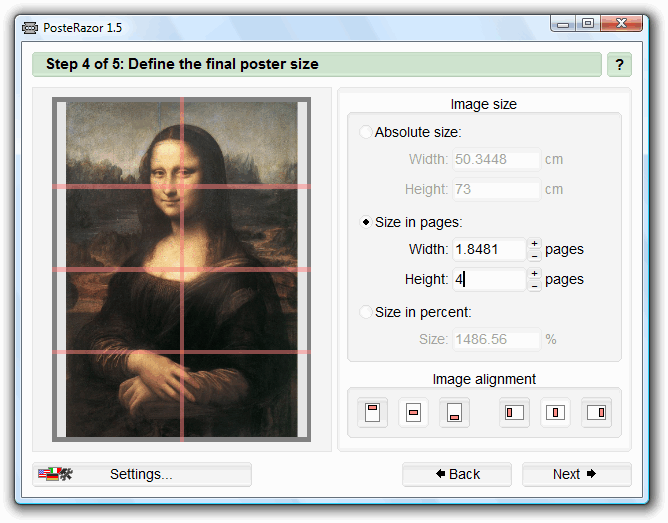Open the Settings dialog

[x=141, y=474]
